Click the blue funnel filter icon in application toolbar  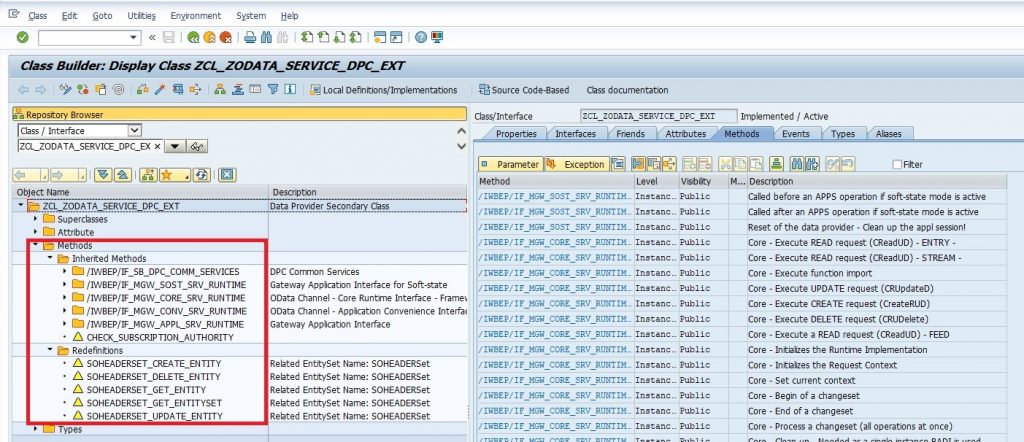click(x=273, y=89)
